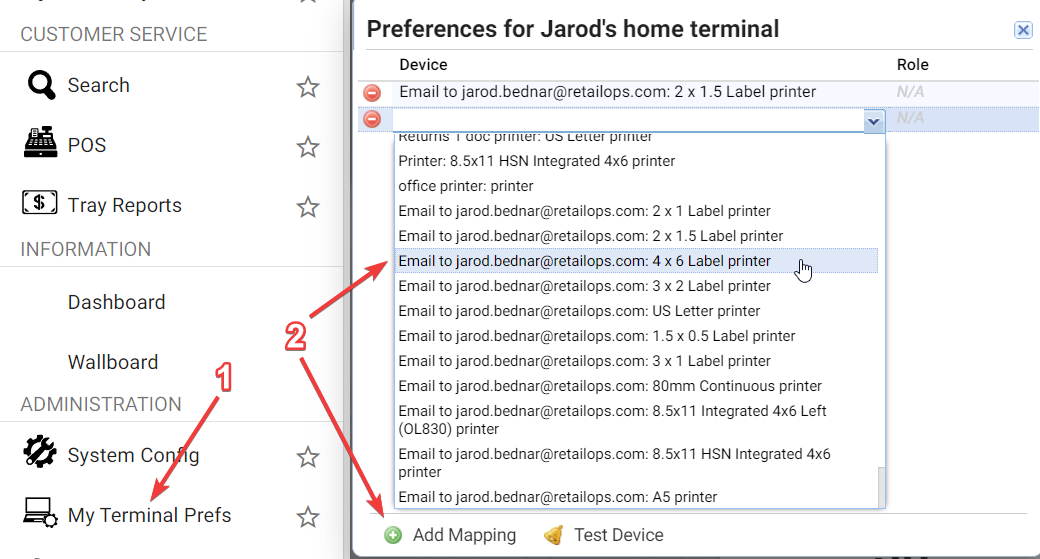Close the Preferences dialog
The image size is (1040, 559).
(x=1023, y=30)
